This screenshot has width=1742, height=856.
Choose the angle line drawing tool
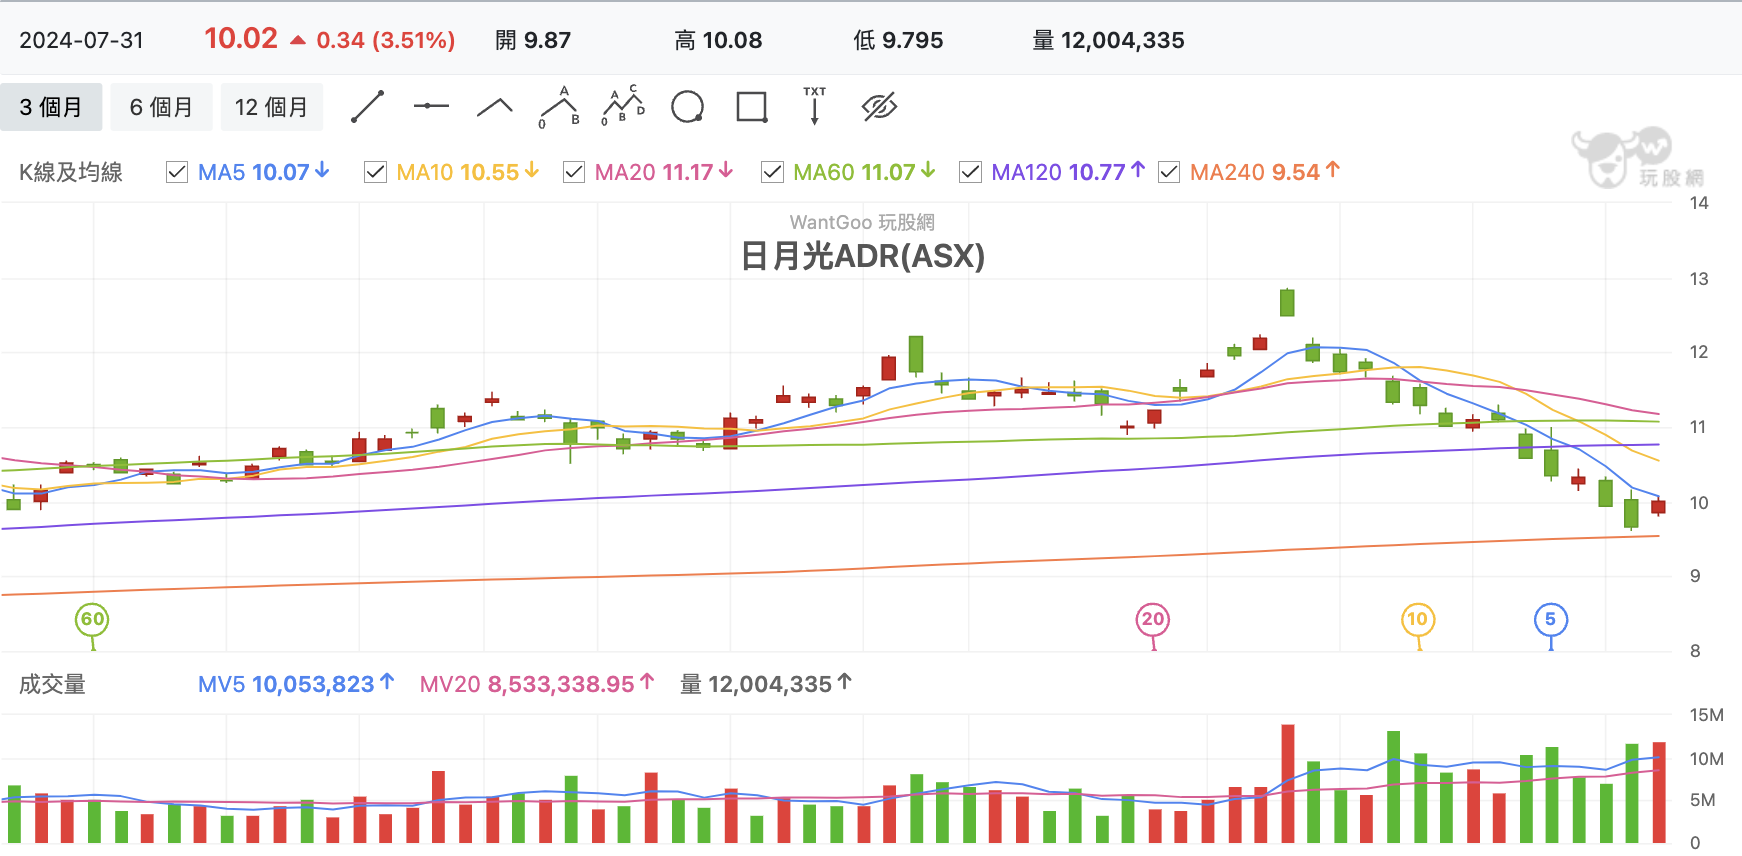[x=495, y=107]
